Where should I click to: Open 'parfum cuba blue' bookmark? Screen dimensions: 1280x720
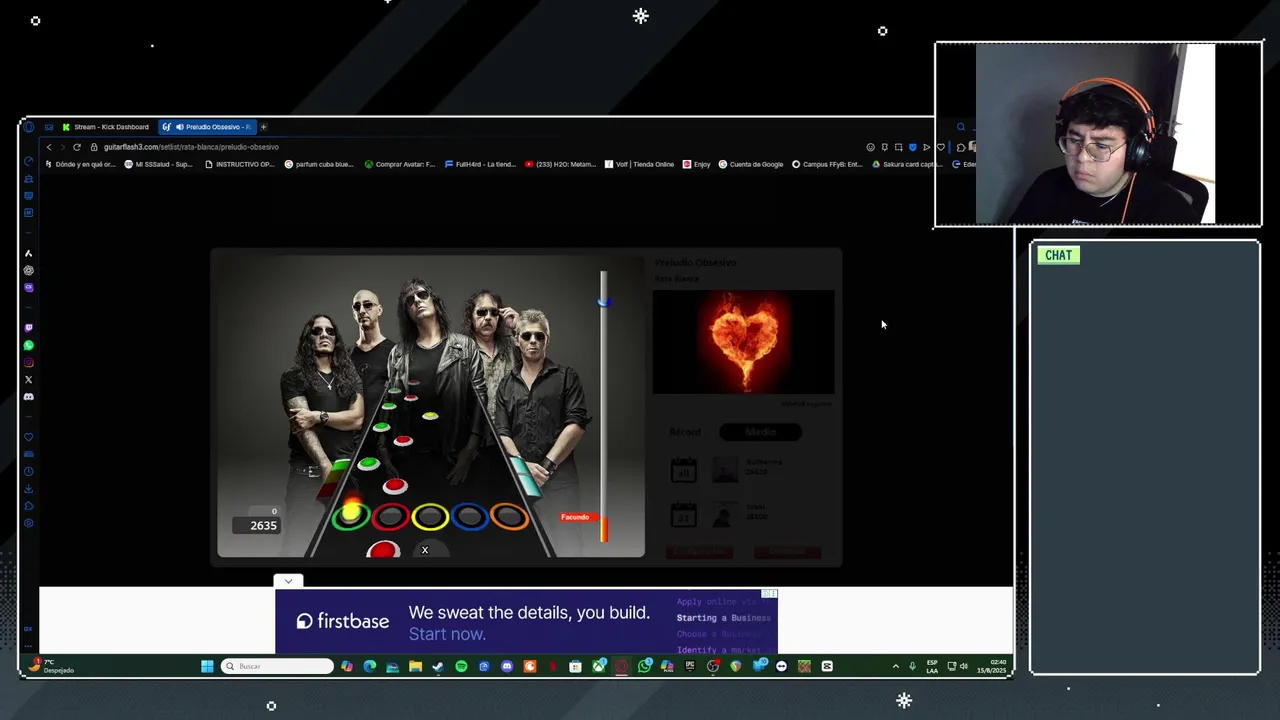tap(319, 164)
